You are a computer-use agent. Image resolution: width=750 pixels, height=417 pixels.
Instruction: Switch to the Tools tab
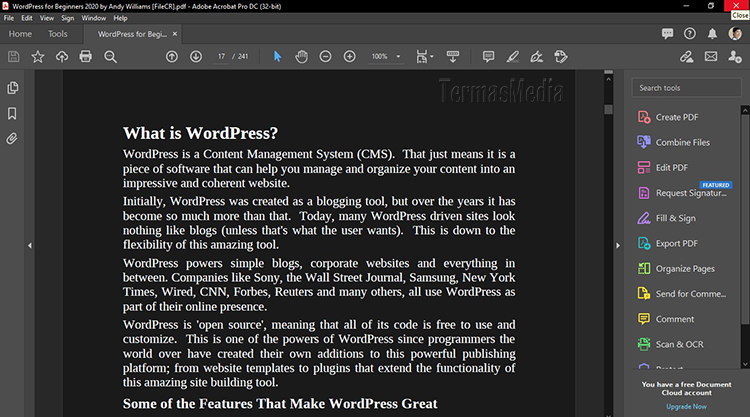point(58,34)
